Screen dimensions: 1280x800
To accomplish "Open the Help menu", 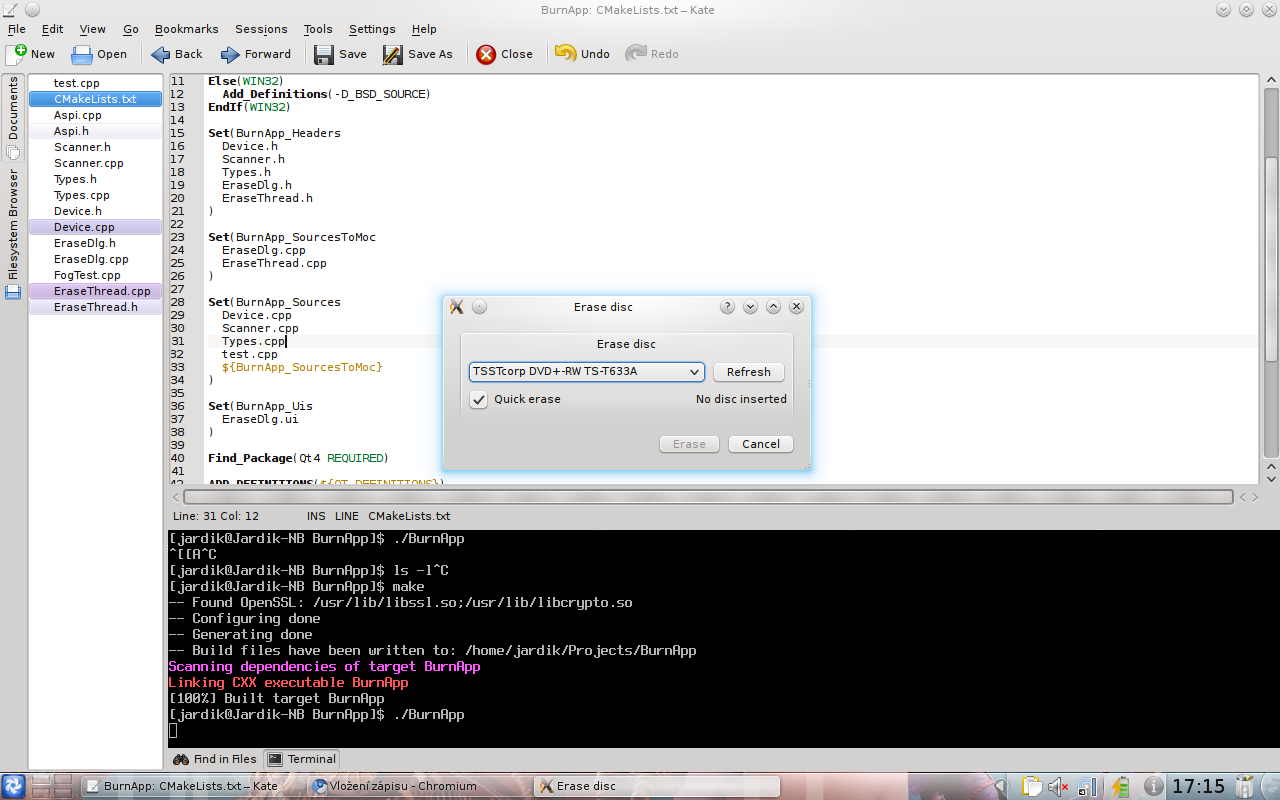I will (x=424, y=29).
